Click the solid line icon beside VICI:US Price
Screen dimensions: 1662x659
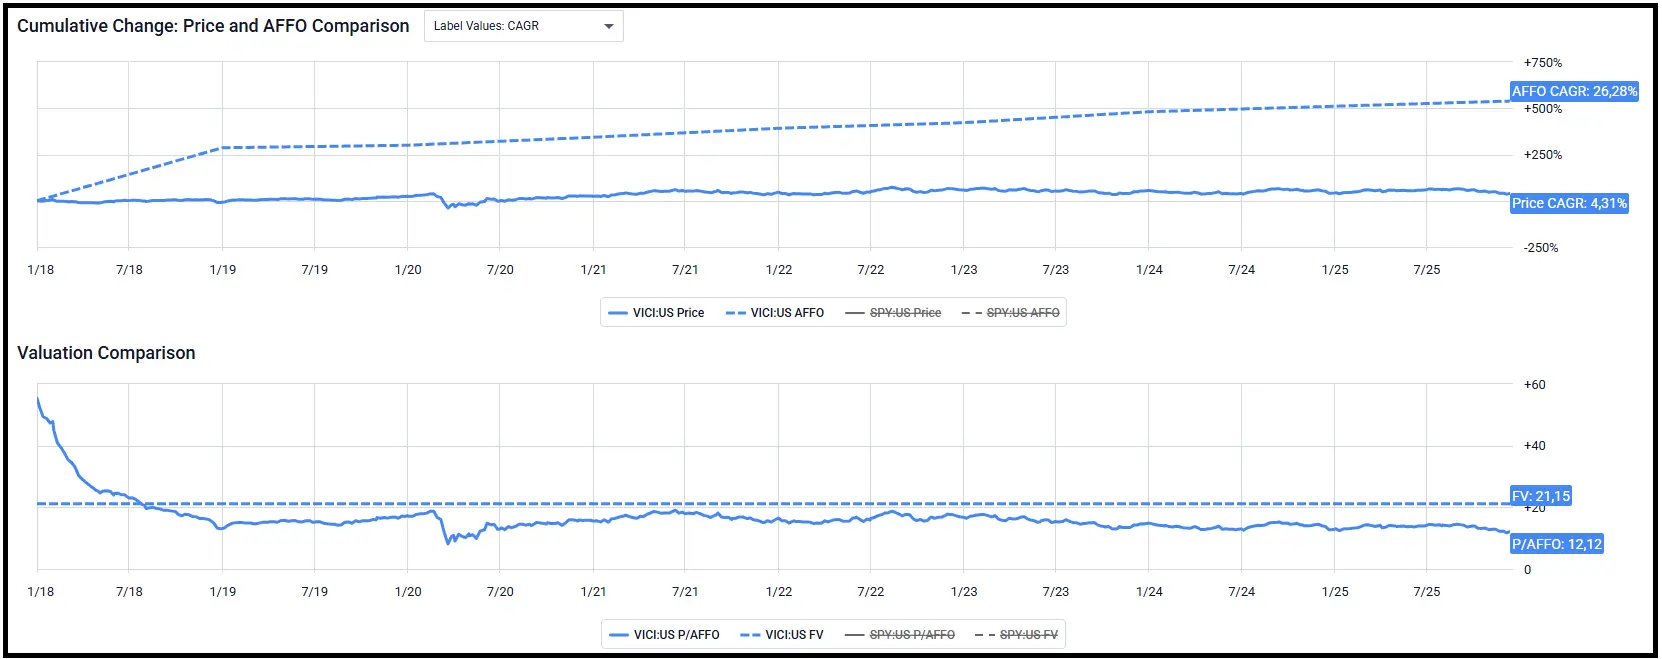pyautogui.click(x=618, y=313)
